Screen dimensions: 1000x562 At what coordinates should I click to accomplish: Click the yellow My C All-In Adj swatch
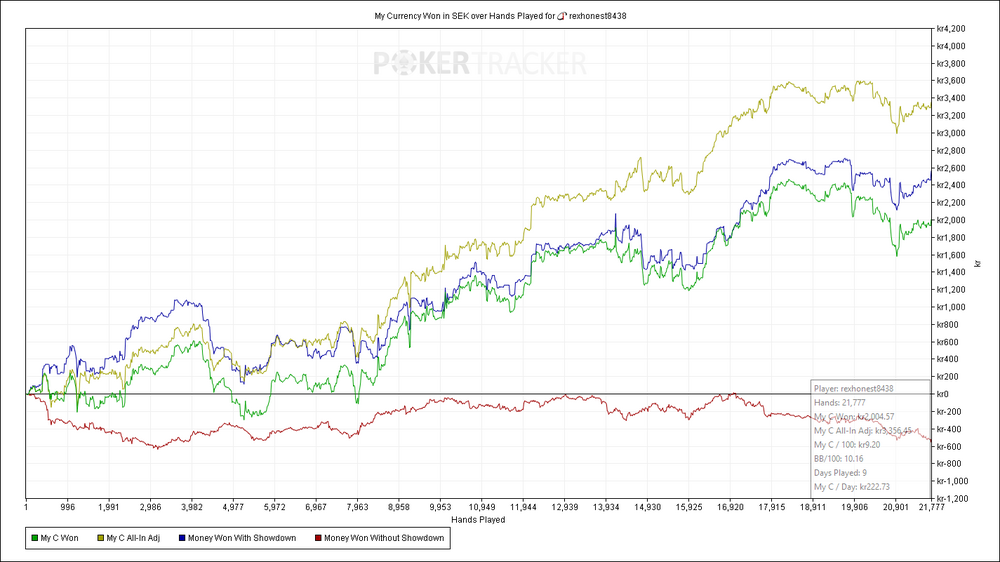tap(100, 538)
